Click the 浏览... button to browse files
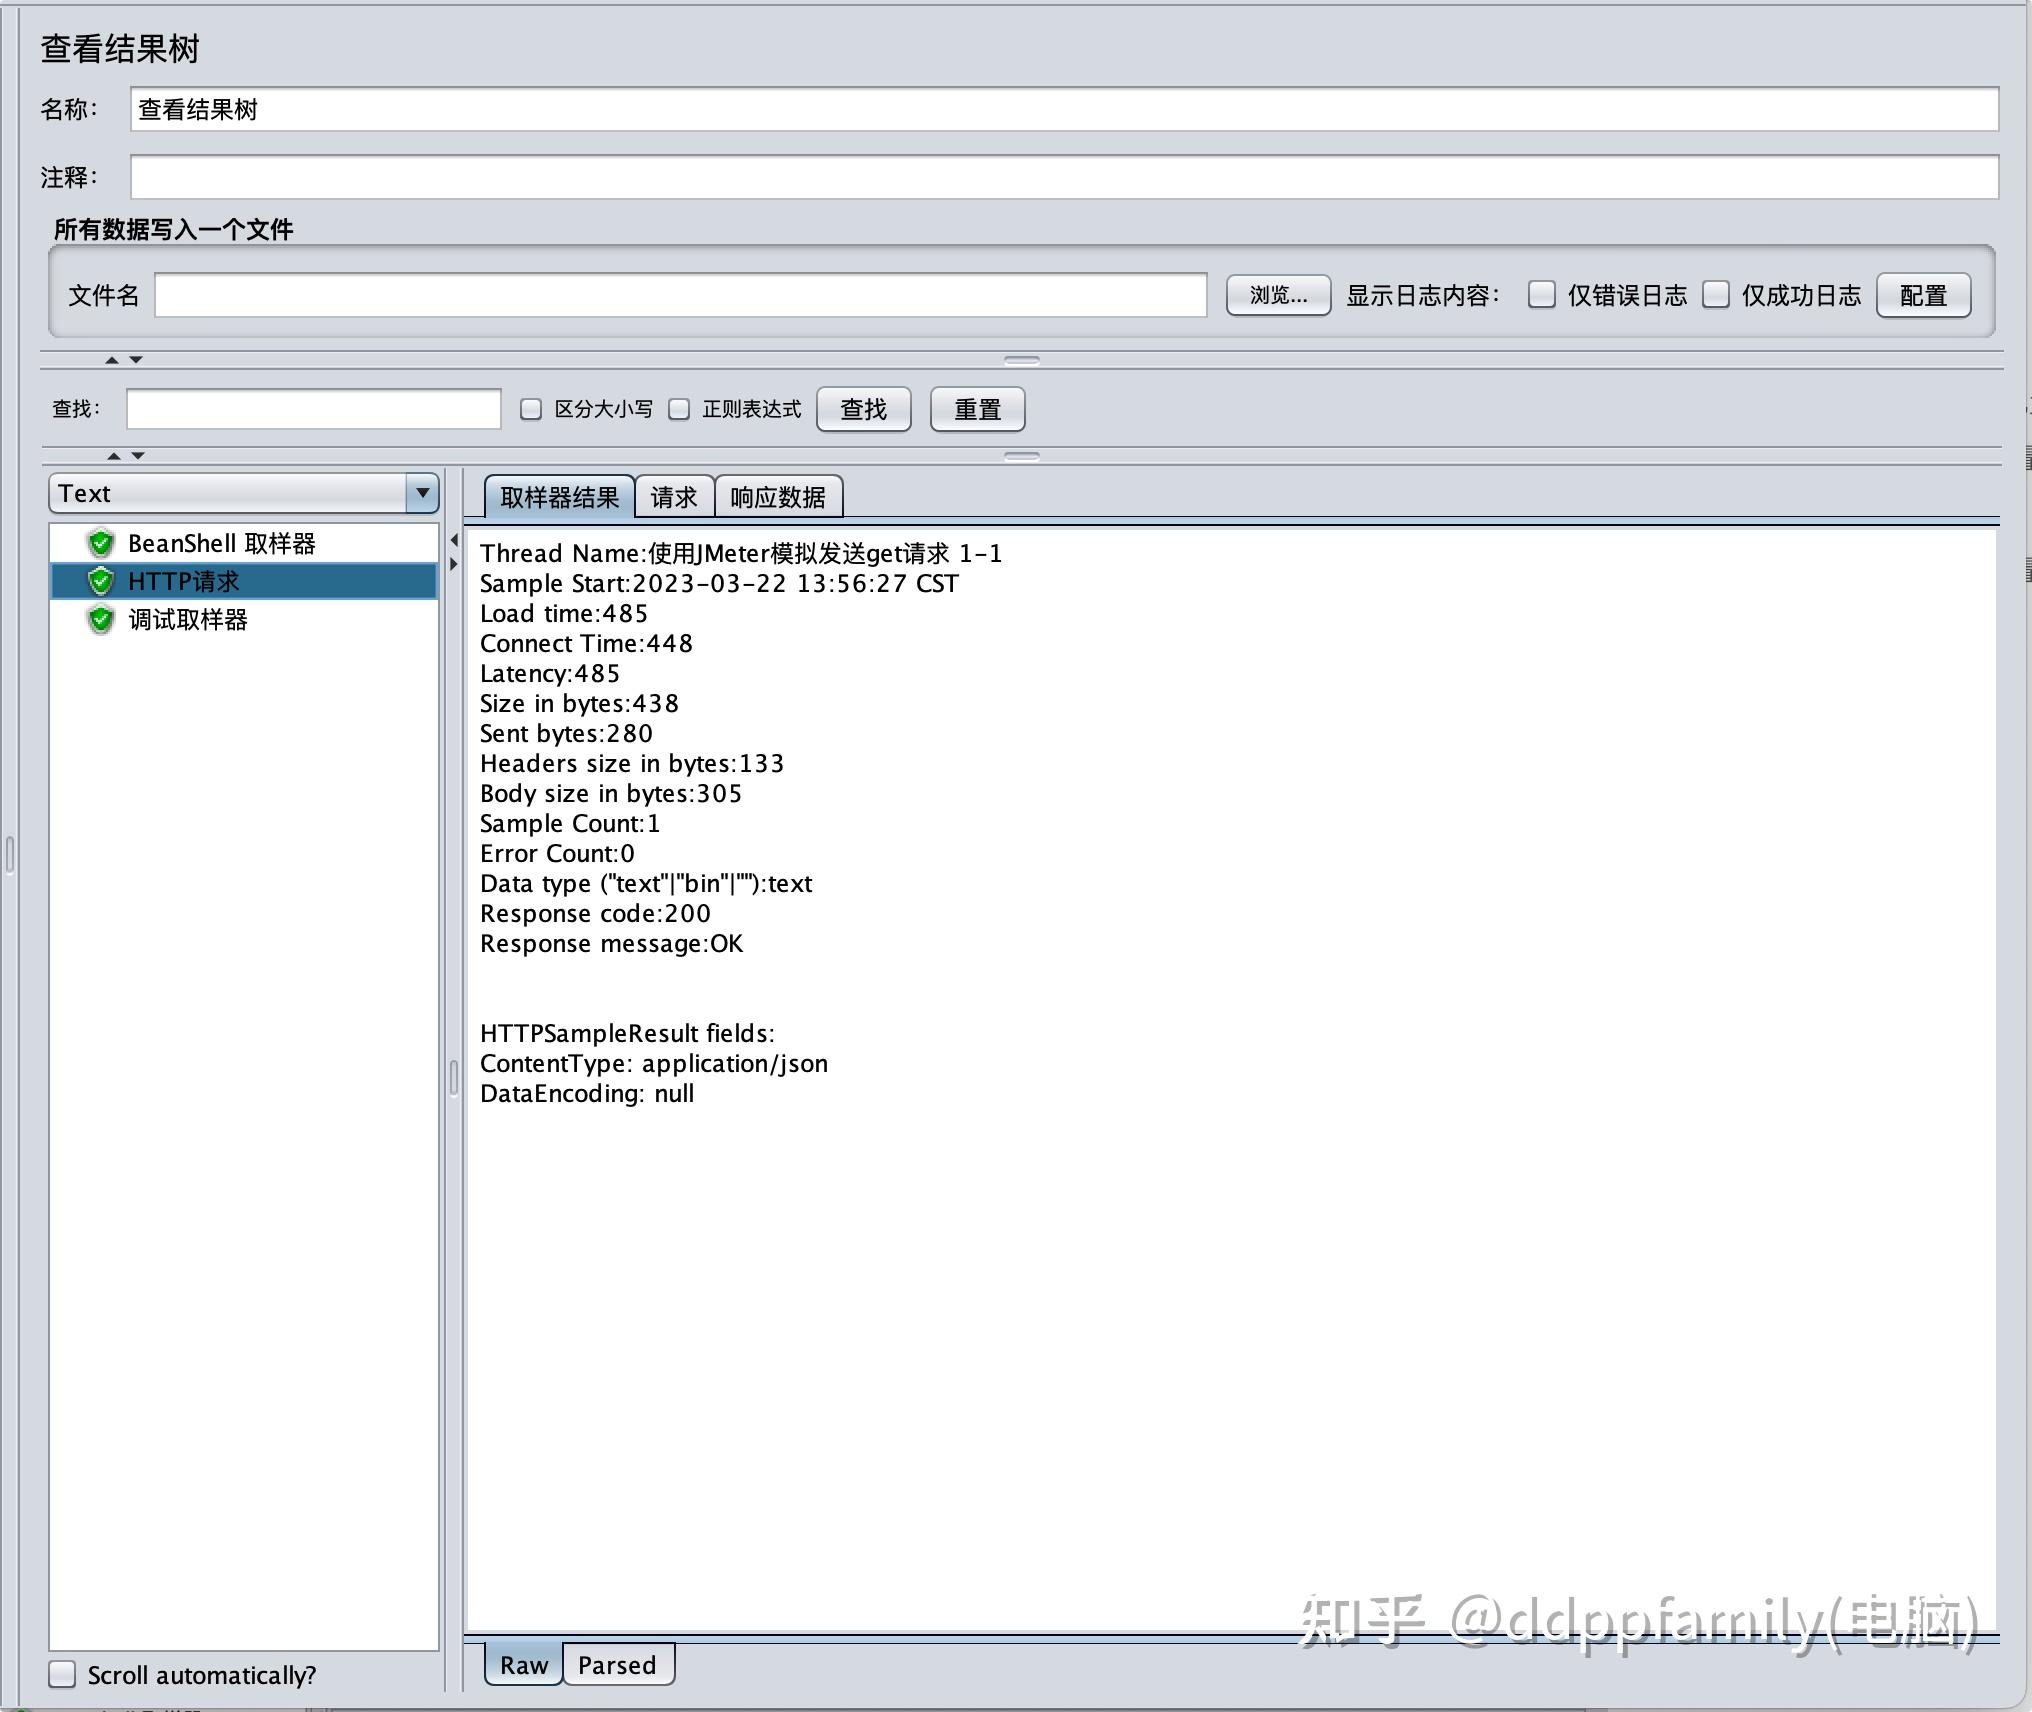Viewport: 2032px width, 1712px height. coord(1277,295)
